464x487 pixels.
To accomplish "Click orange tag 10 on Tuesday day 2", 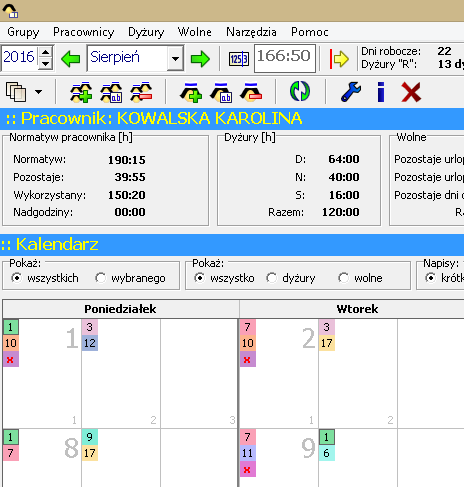I will [x=248, y=343].
